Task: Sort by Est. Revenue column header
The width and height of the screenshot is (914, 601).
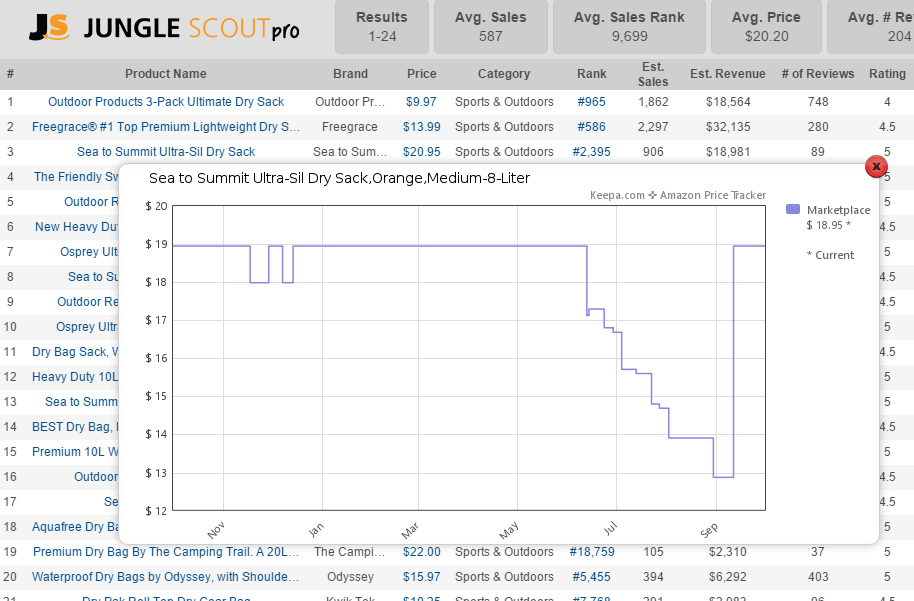Action: coord(727,74)
